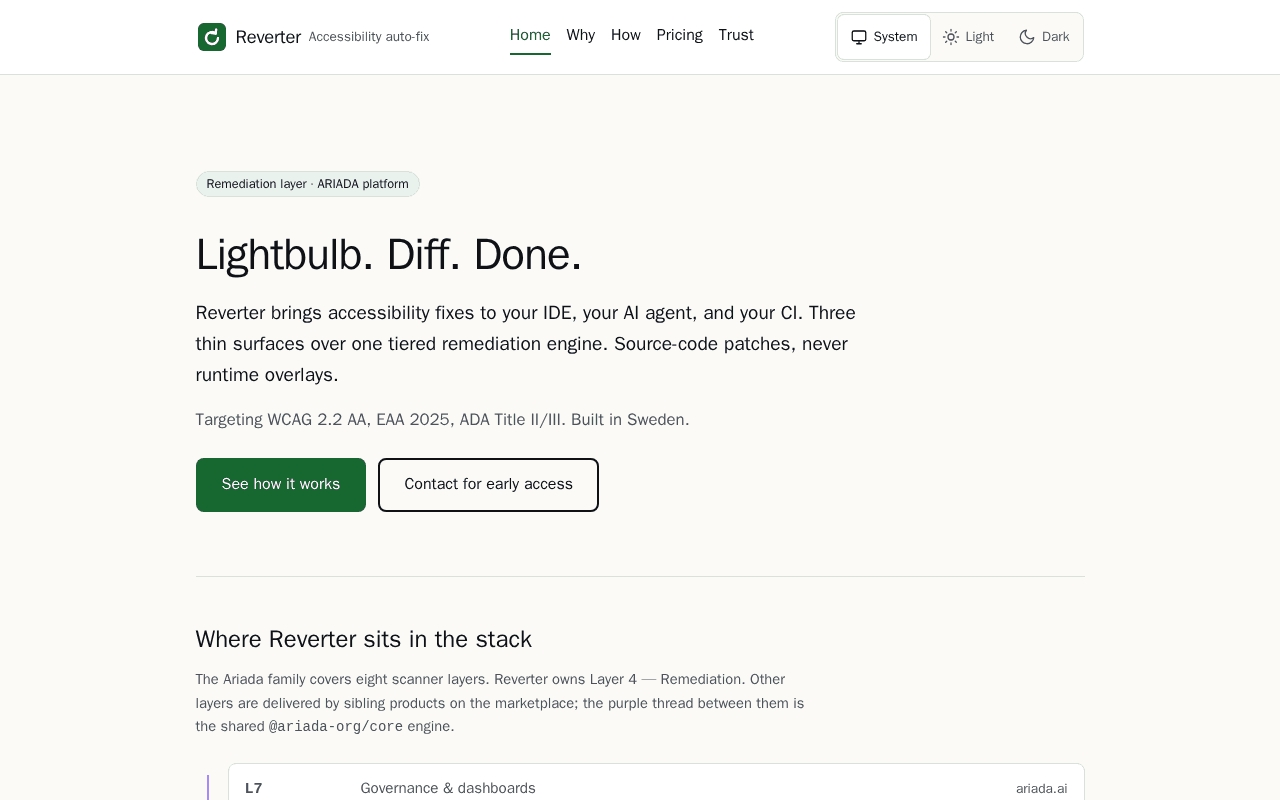Viewport: 1280px width, 800px height.
Task: Click the Targeting WCAG 2.2 AA line
Action: pos(443,420)
